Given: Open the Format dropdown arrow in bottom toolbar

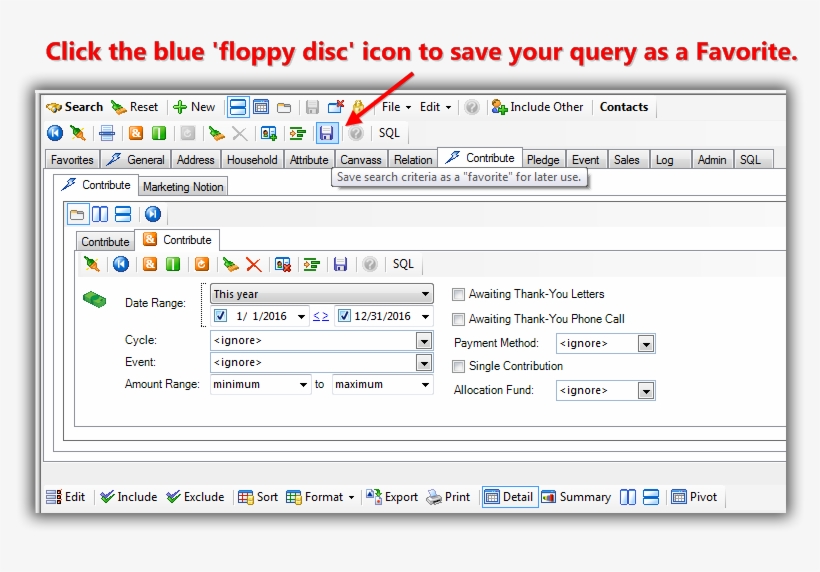Looking at the screenshot, I should [351, 497].
